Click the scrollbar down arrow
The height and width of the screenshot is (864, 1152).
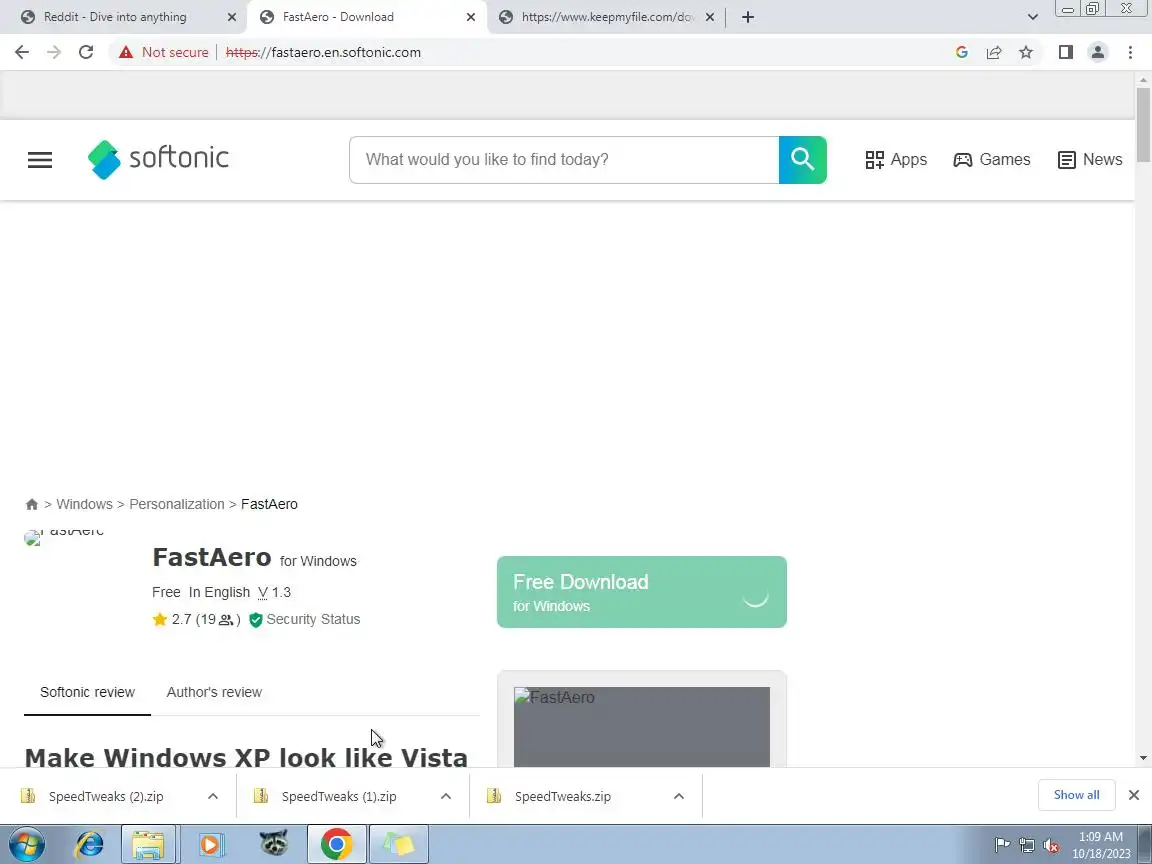point(1143,757)
